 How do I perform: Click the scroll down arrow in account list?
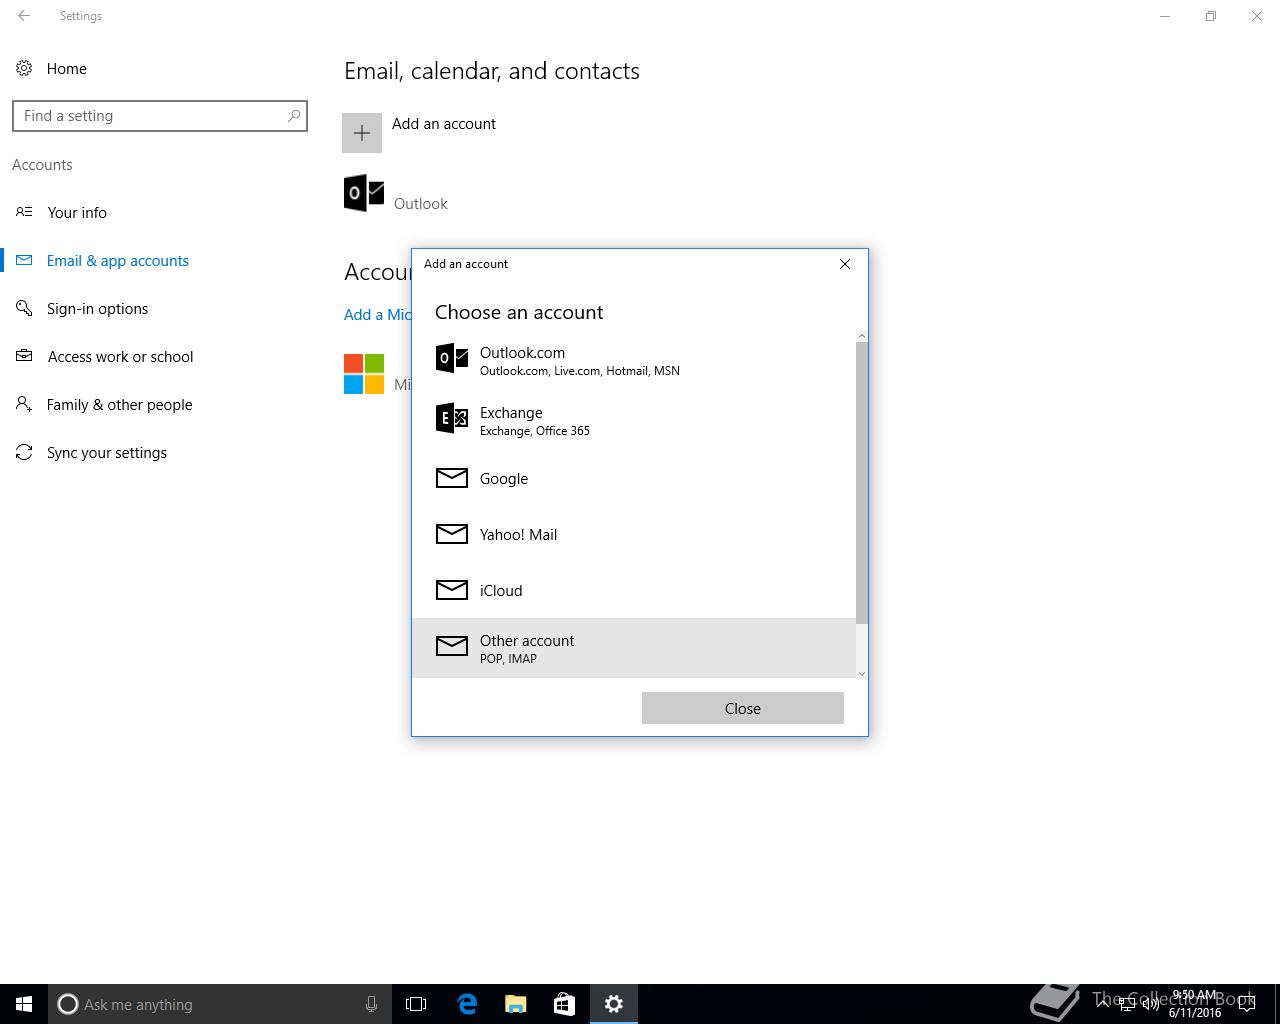[862, 673]
